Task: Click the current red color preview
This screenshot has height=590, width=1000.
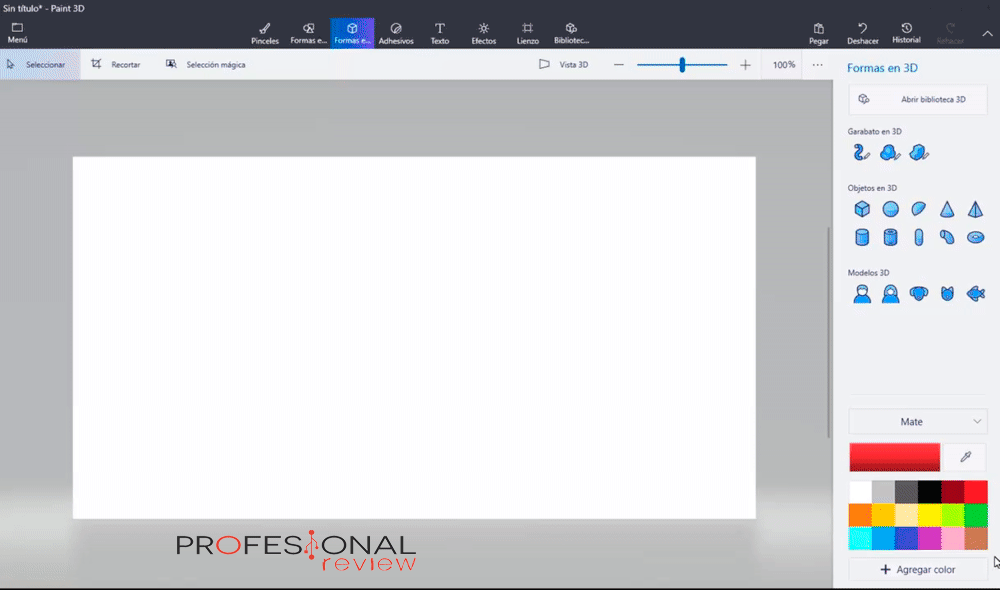Action: coord(894,457)
